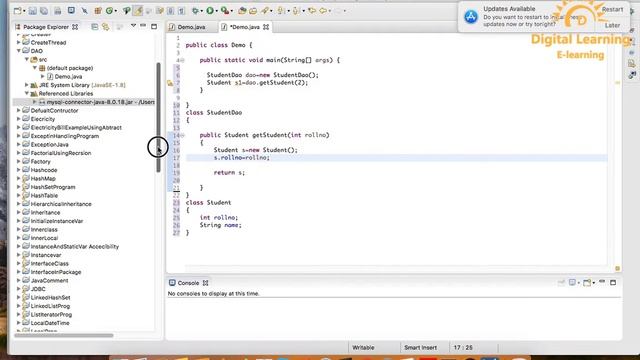Viewport: 640px width, 360px height.
Task: Collapse the src folder under DAO
Action: 27,60
